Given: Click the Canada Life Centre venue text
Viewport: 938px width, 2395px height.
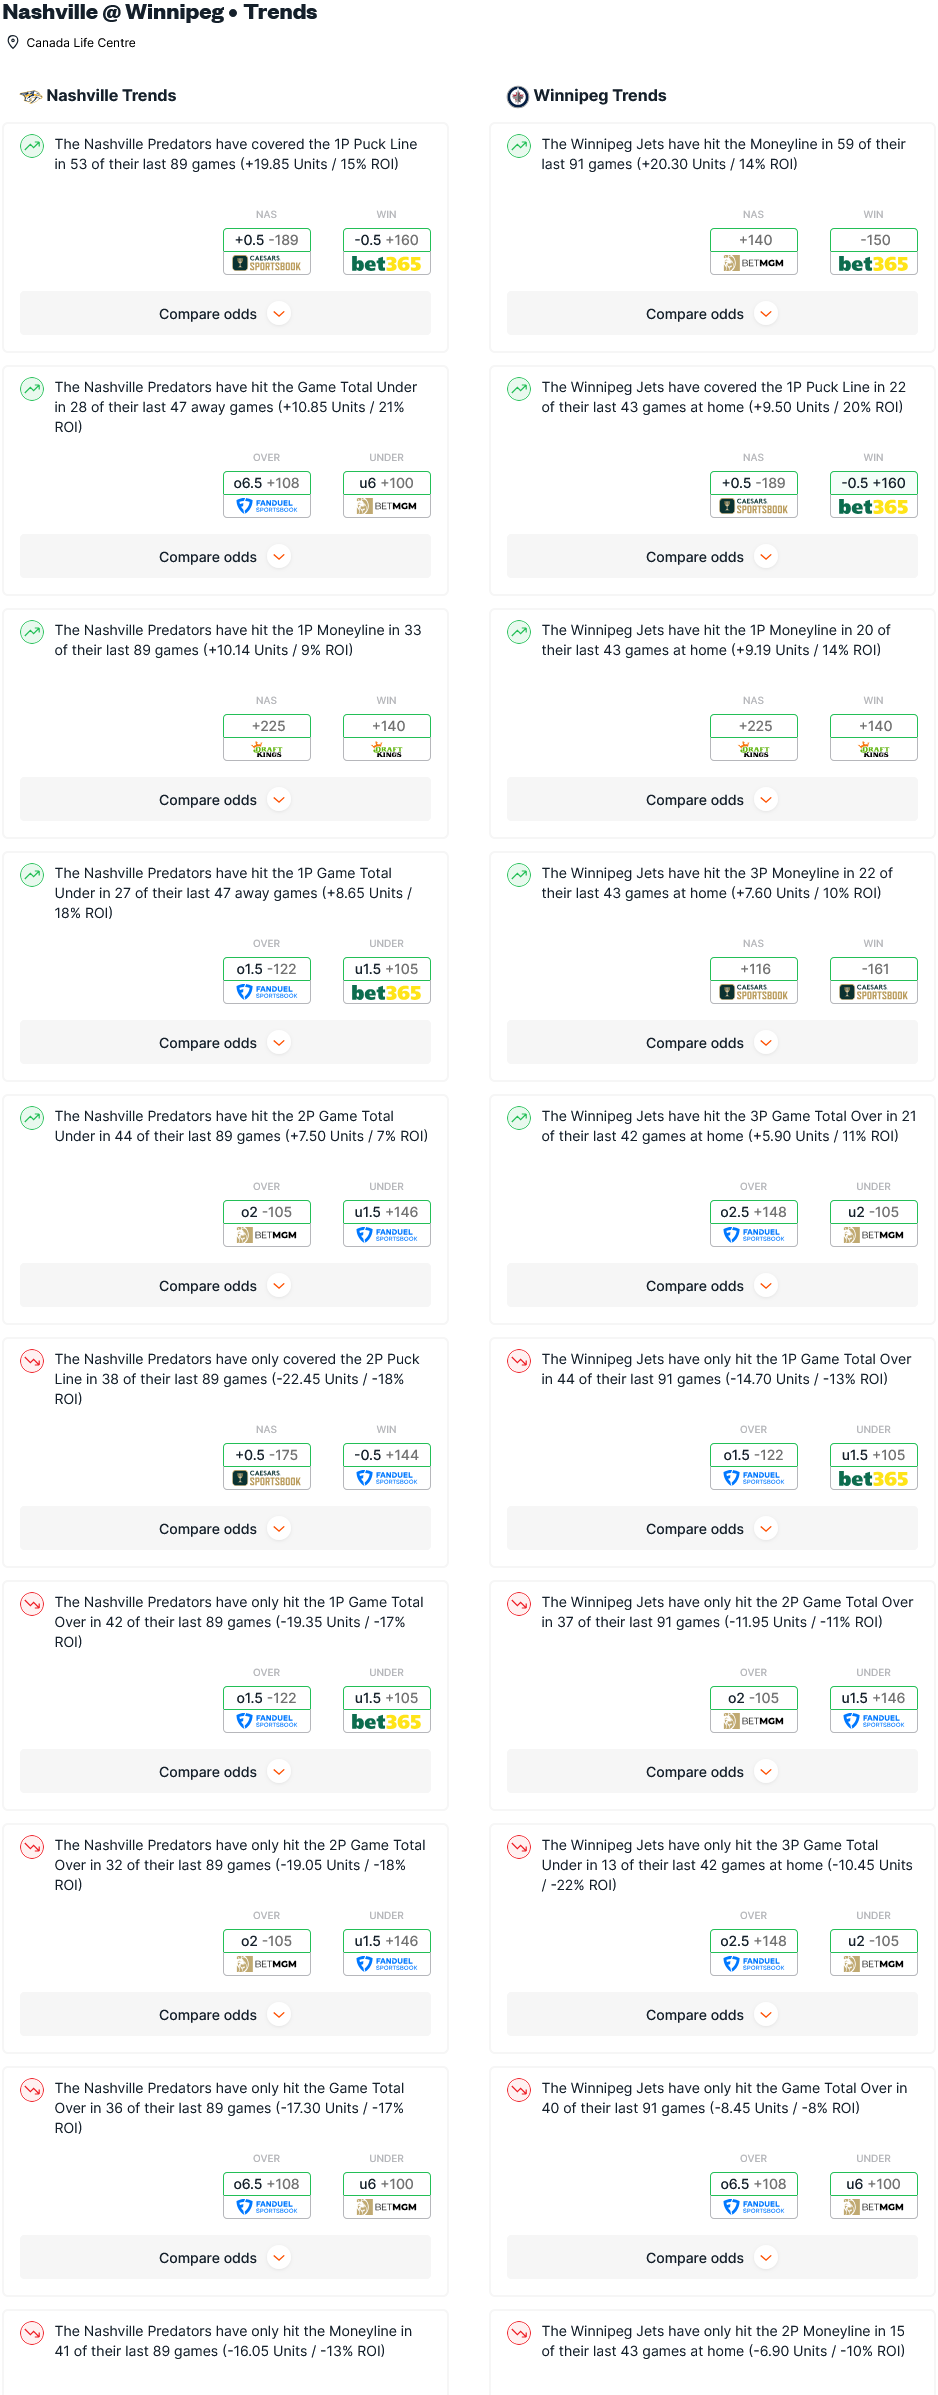Looking at the screenshot, I should (81, 43).
